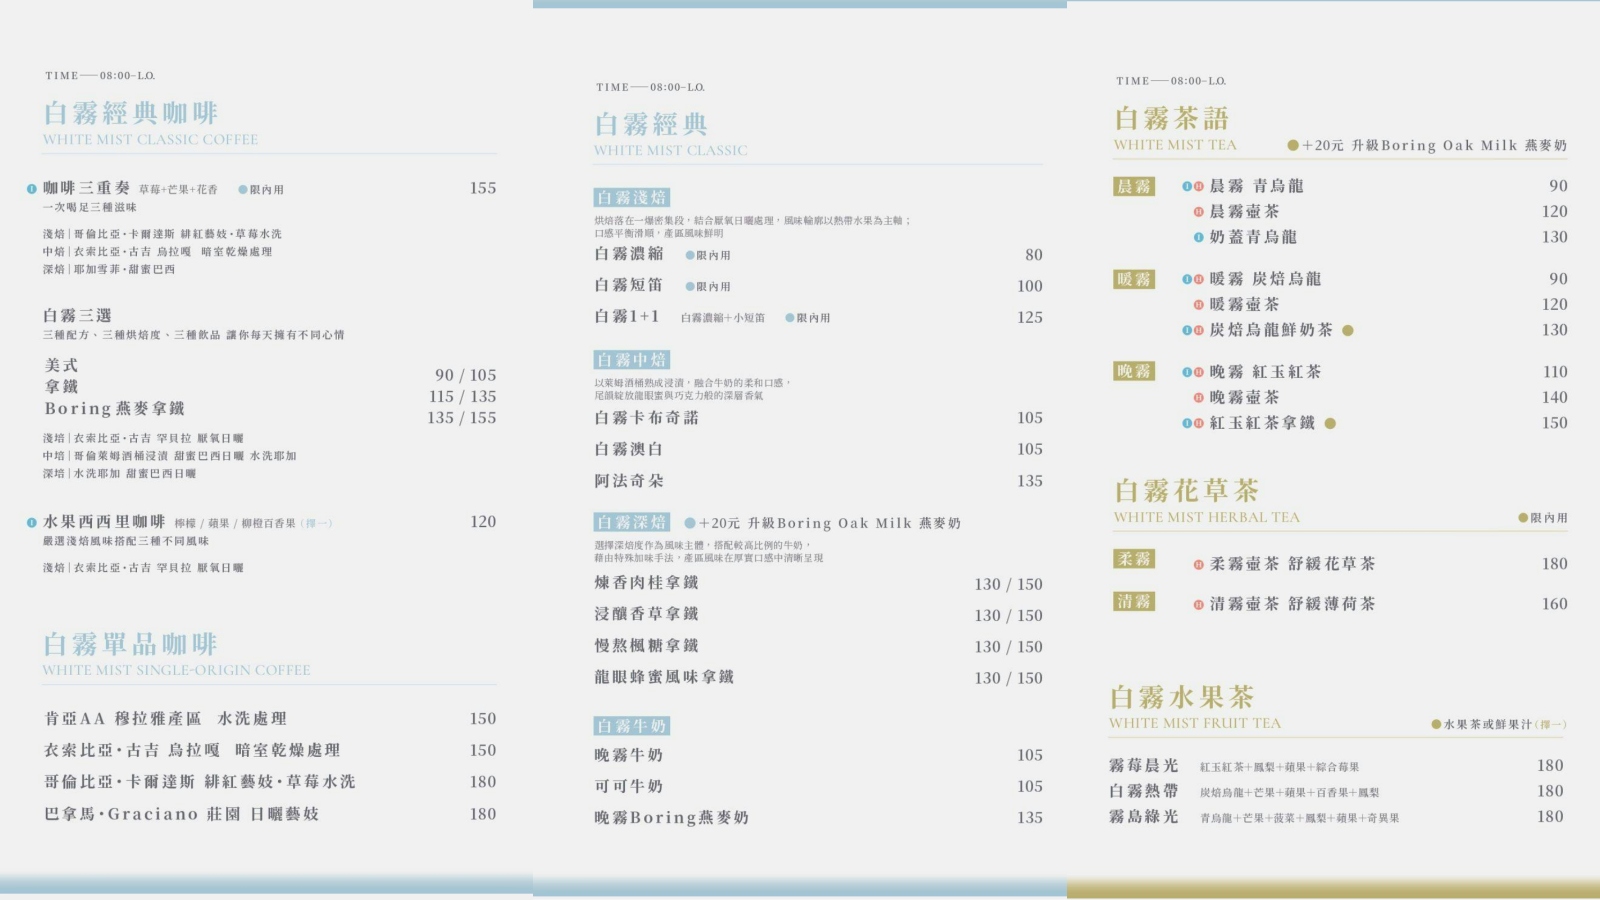Click the blue 限內用 dot beside 白霧濃縮
This screenshot has width=1600, height=900.
[x=688, y=255]
